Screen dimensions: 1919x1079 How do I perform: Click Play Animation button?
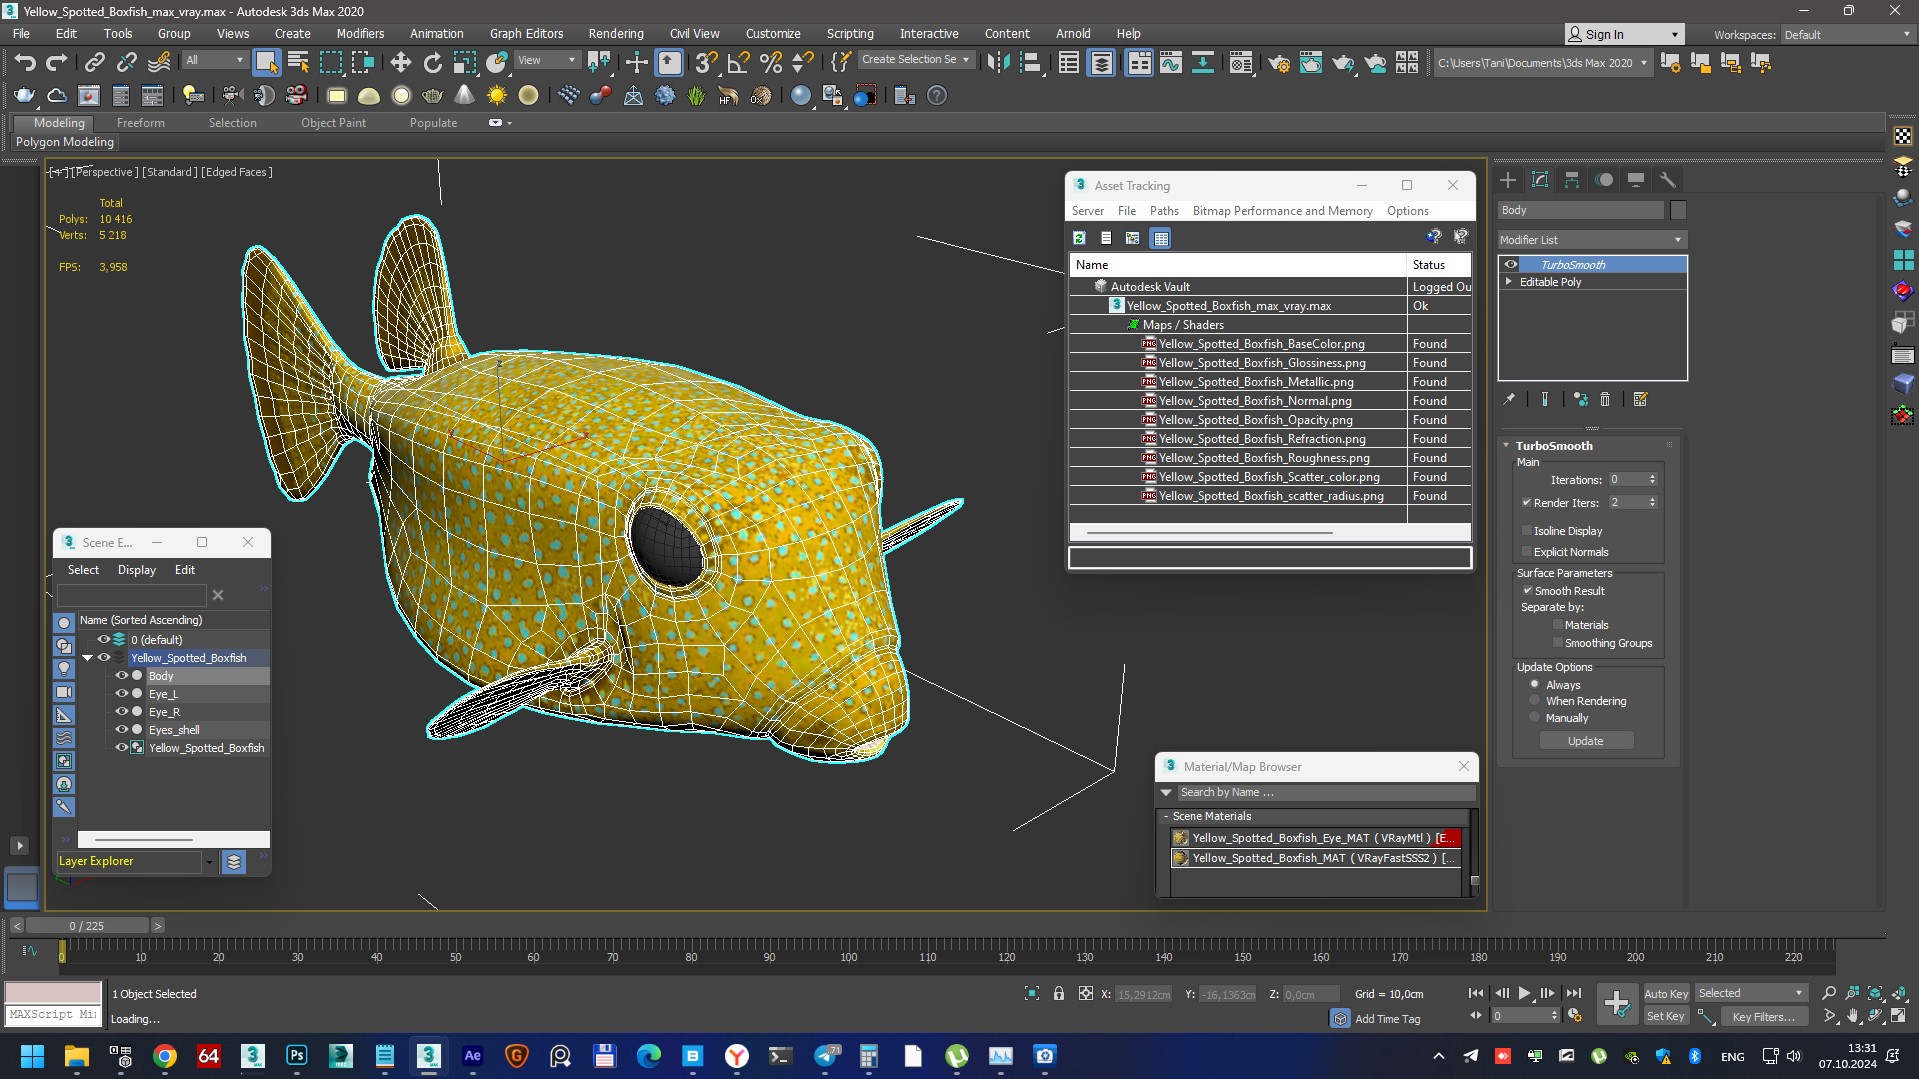pos(1524,993)
